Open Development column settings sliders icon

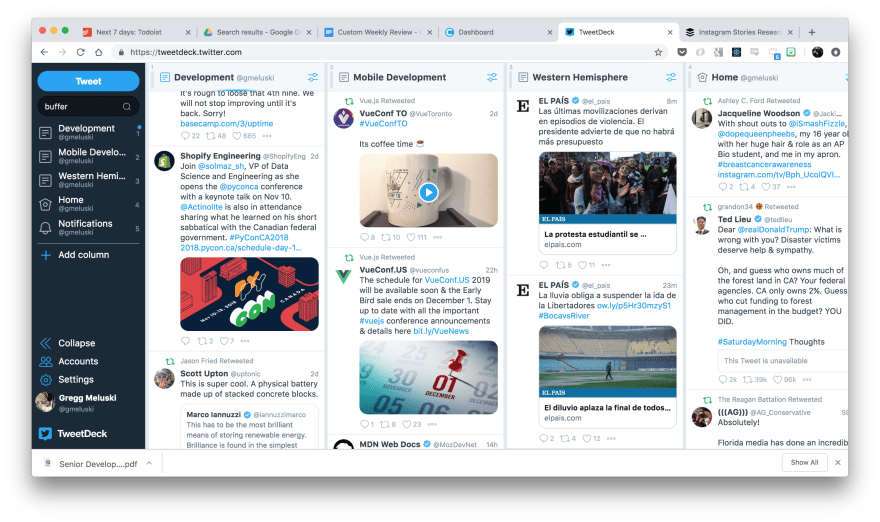click(313, 77)
